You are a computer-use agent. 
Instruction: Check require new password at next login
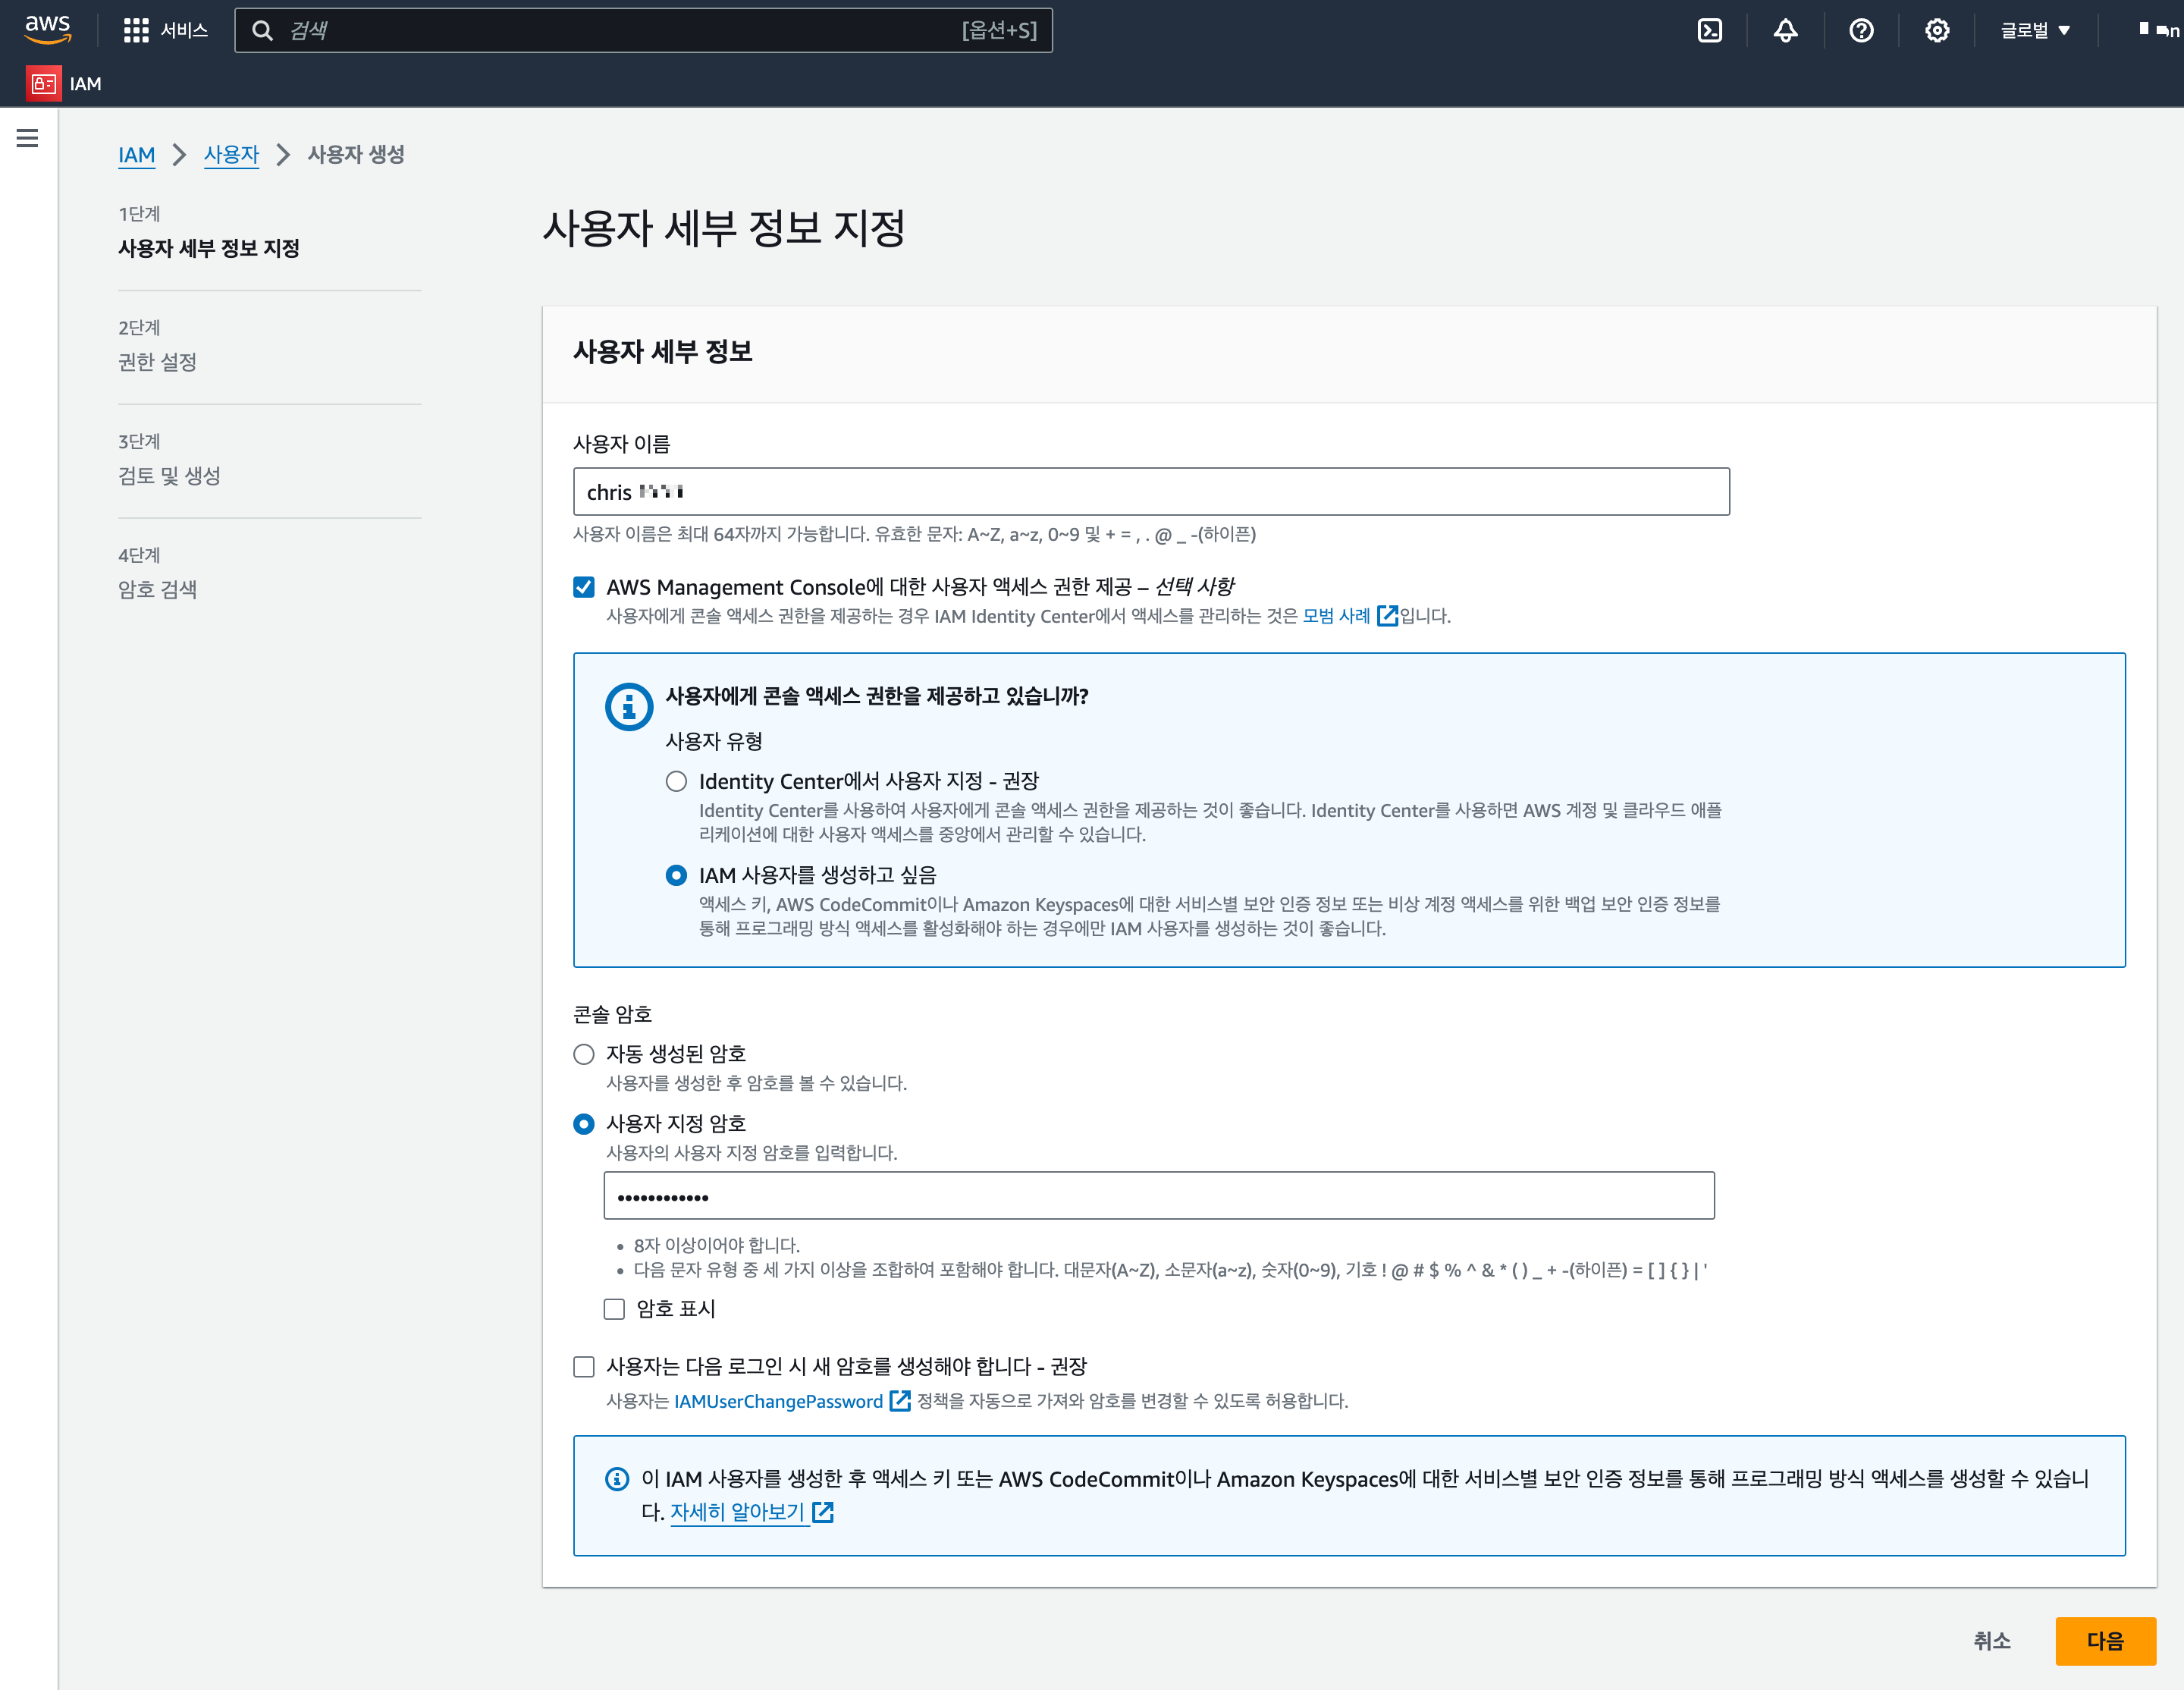tap(584, 1366)
